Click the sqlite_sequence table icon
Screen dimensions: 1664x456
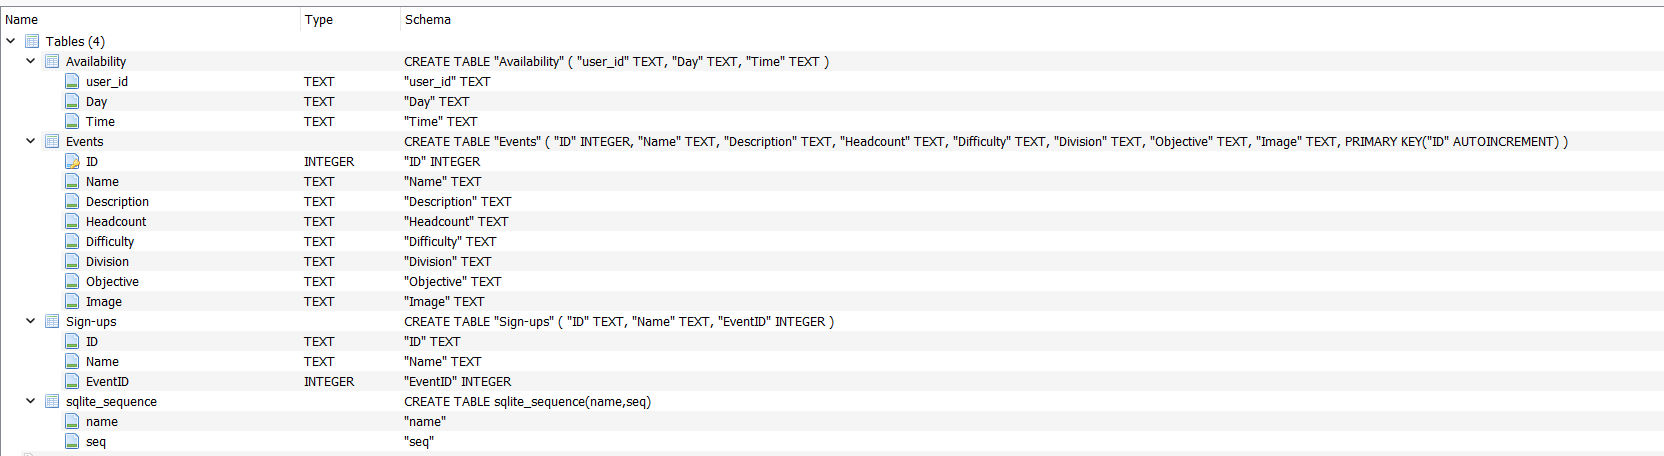[x=52, y=401]
